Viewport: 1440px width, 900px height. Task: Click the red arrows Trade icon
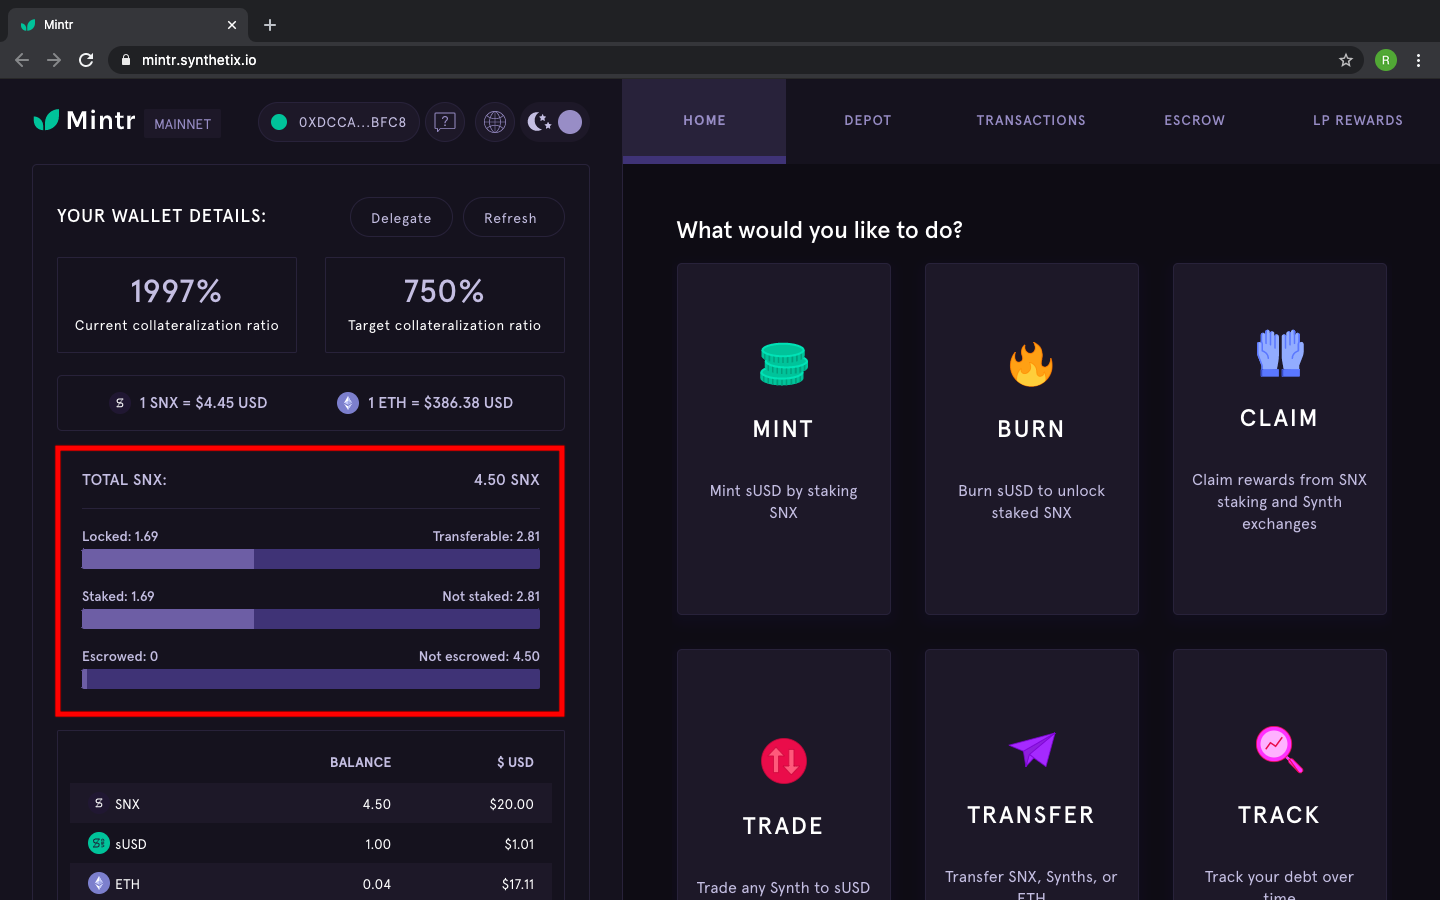click(x=784, y=761)
